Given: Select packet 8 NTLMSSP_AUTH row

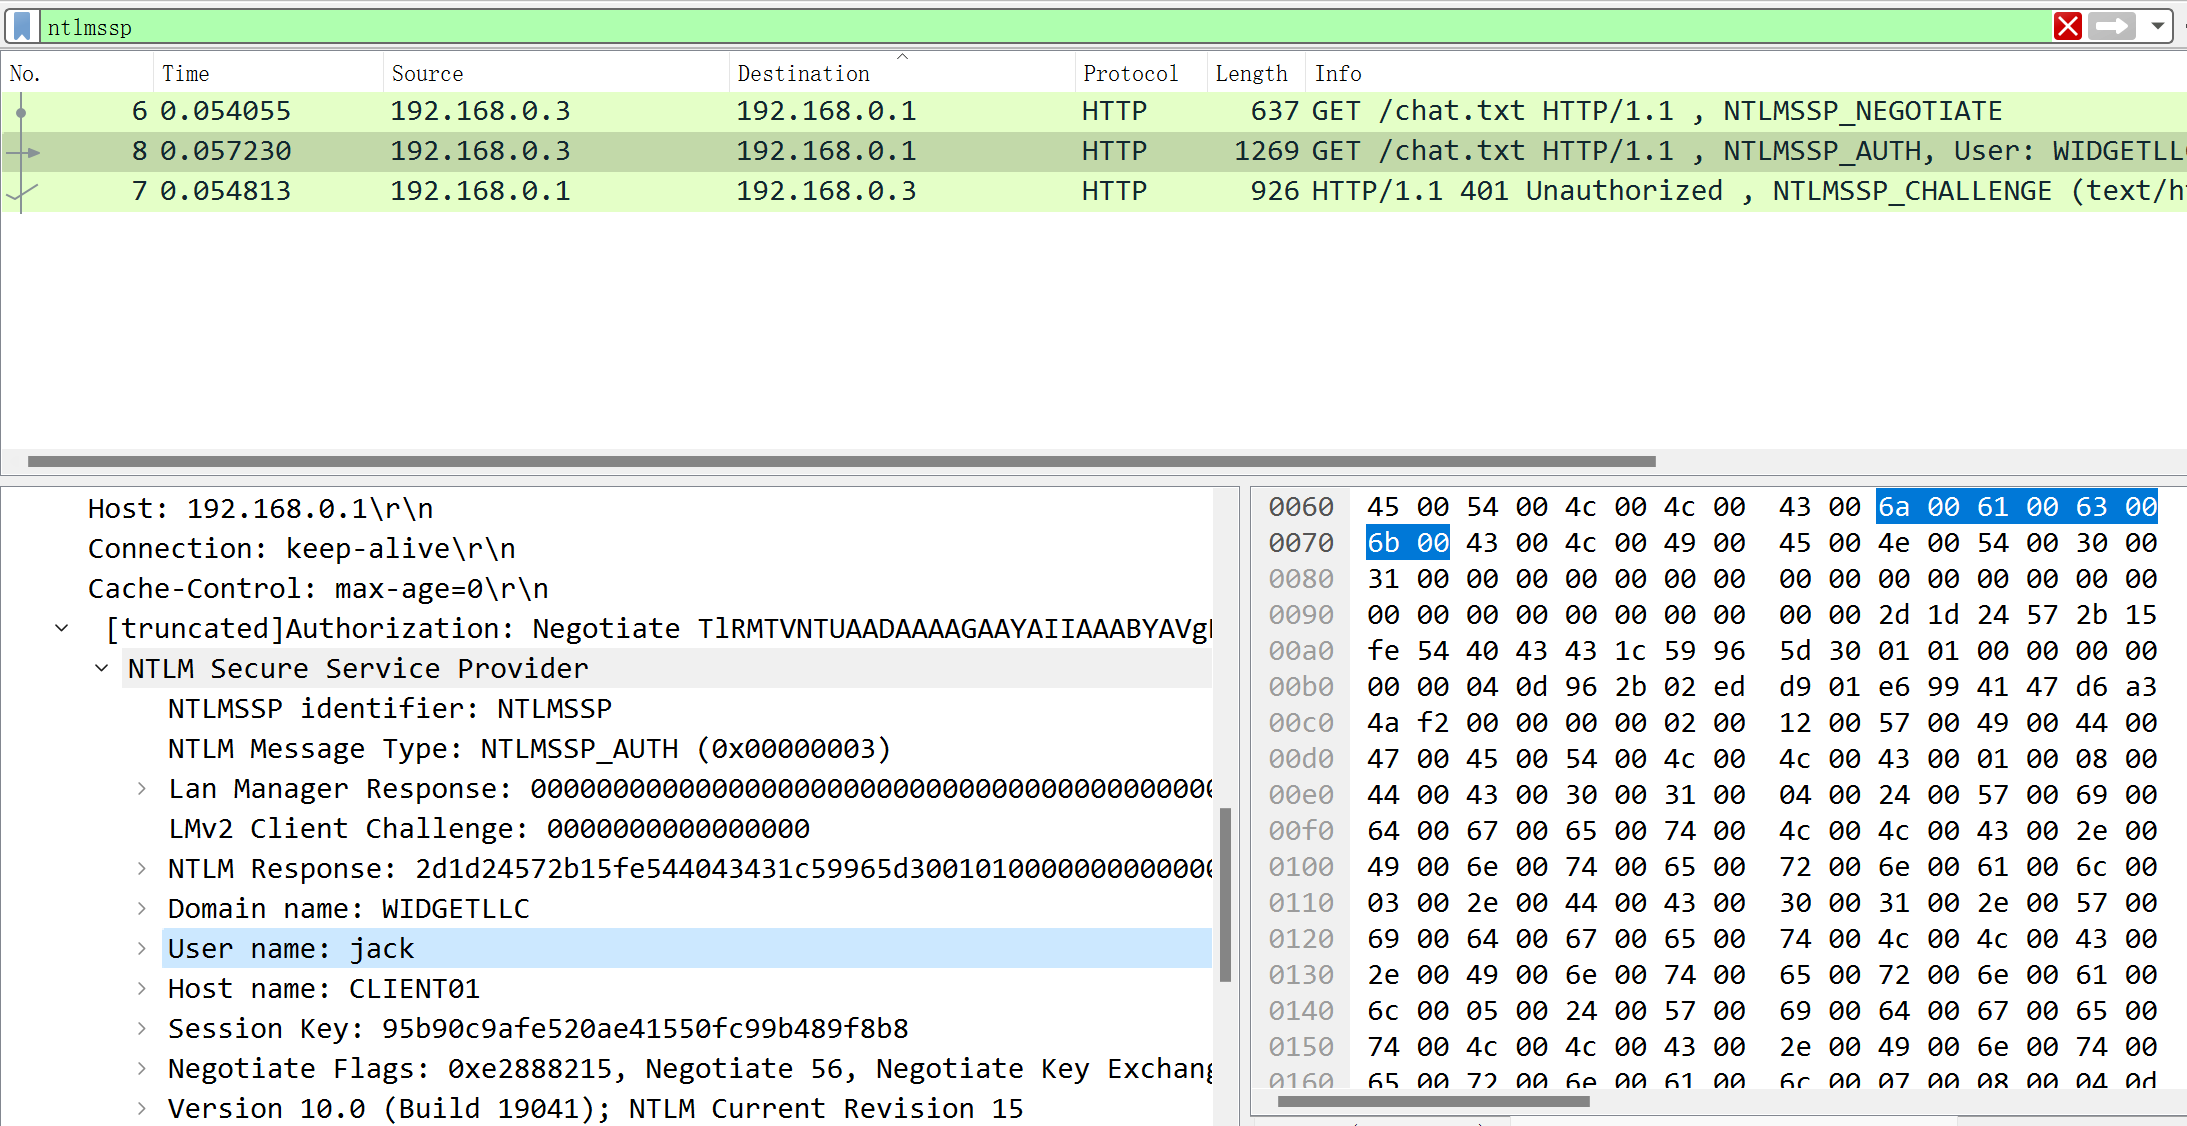Looking at the screenshot, I should pos(1093,151).
